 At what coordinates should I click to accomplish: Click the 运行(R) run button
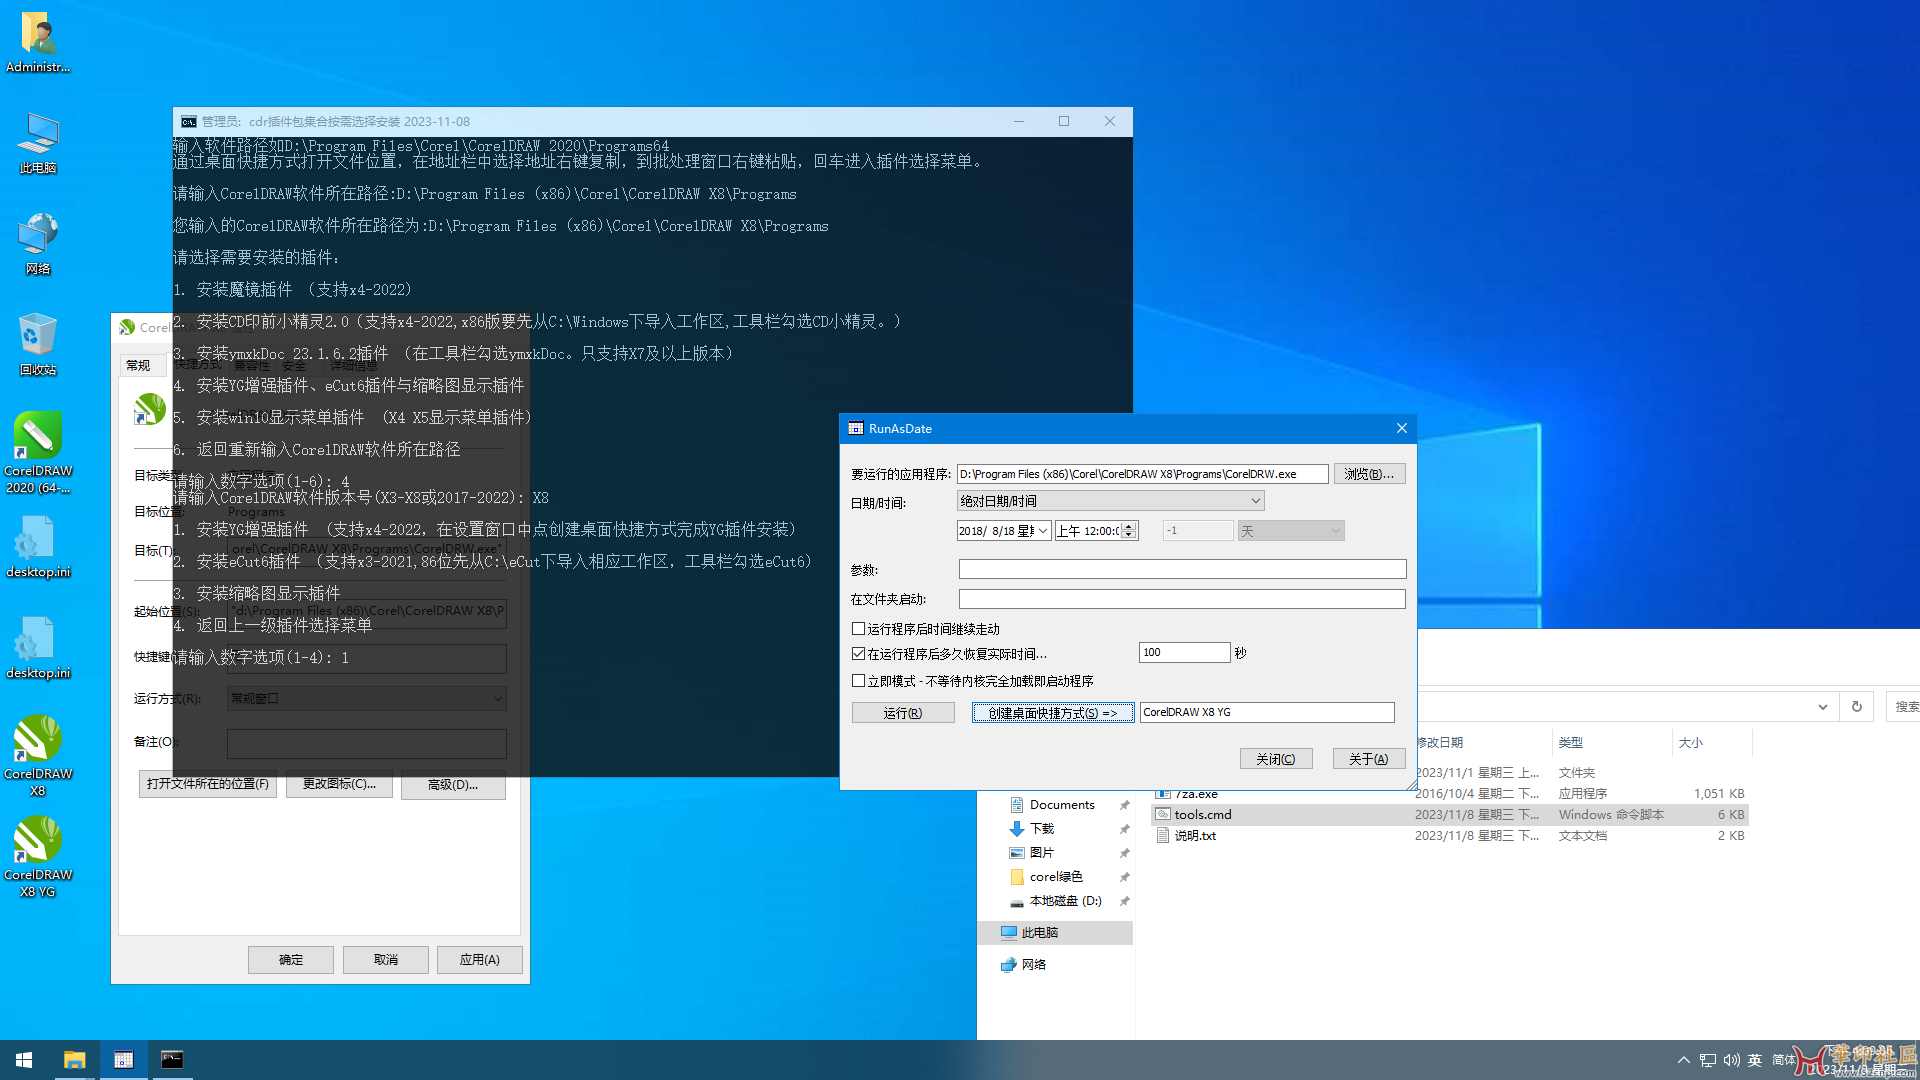(x=903, y=713)
